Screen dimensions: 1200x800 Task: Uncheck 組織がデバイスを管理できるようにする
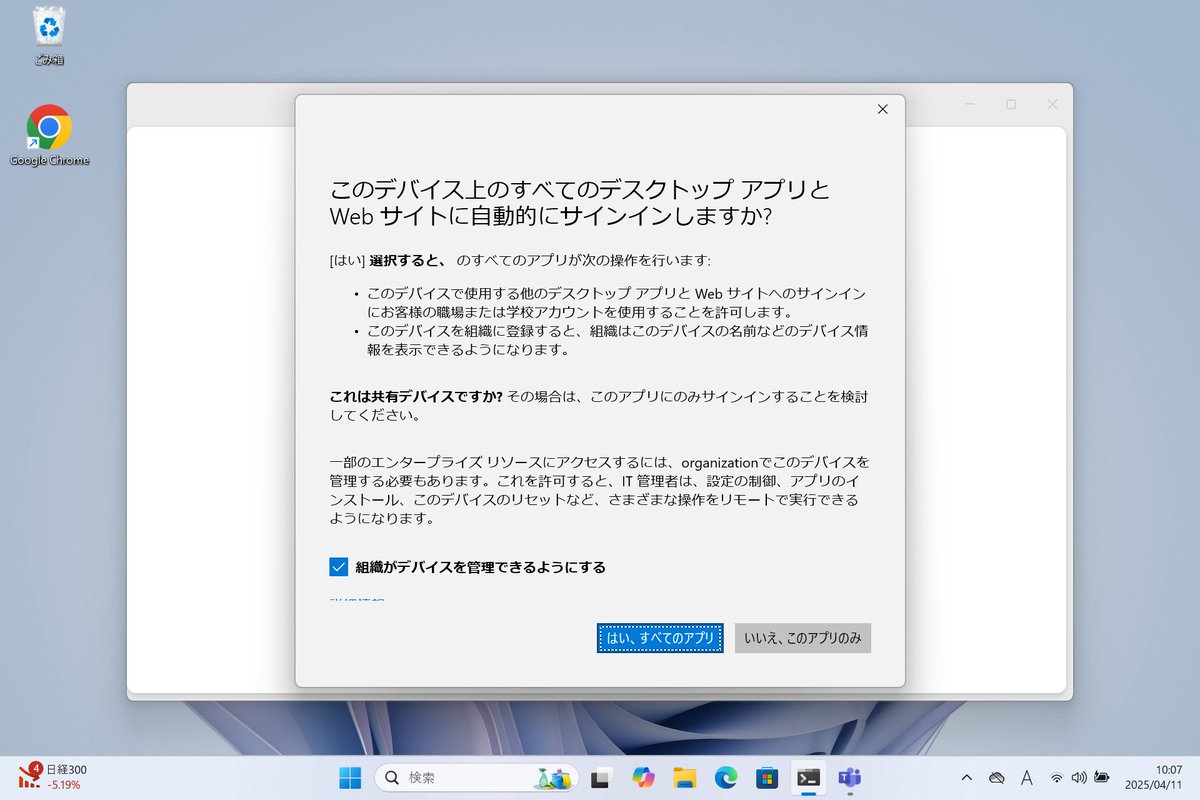[x=338, y=566]
